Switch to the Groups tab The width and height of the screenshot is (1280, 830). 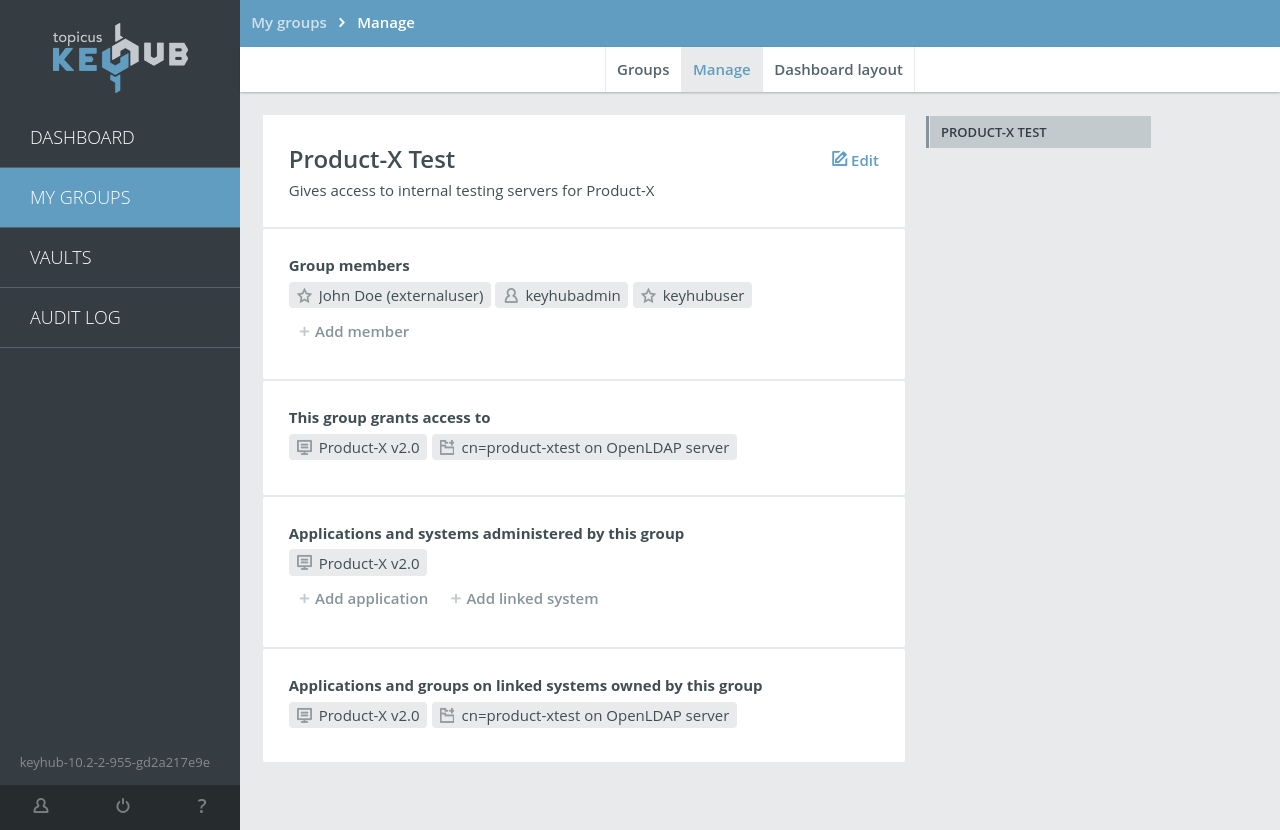643,70
